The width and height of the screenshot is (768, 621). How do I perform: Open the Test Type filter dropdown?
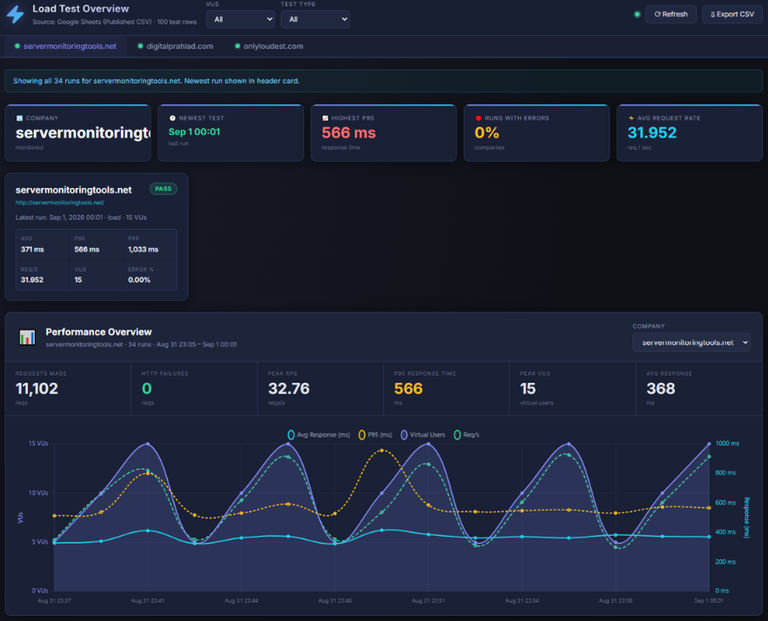pos(315,19)
